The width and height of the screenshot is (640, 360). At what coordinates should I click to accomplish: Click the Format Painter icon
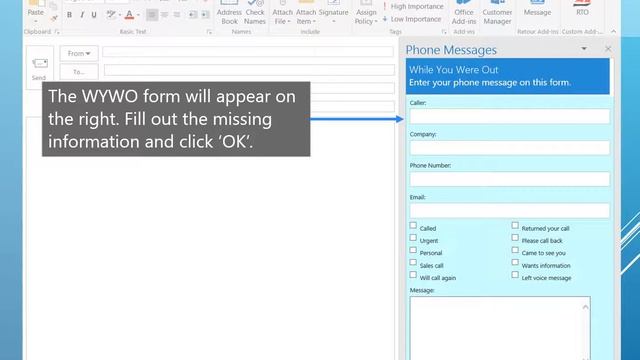pos(54,18)
